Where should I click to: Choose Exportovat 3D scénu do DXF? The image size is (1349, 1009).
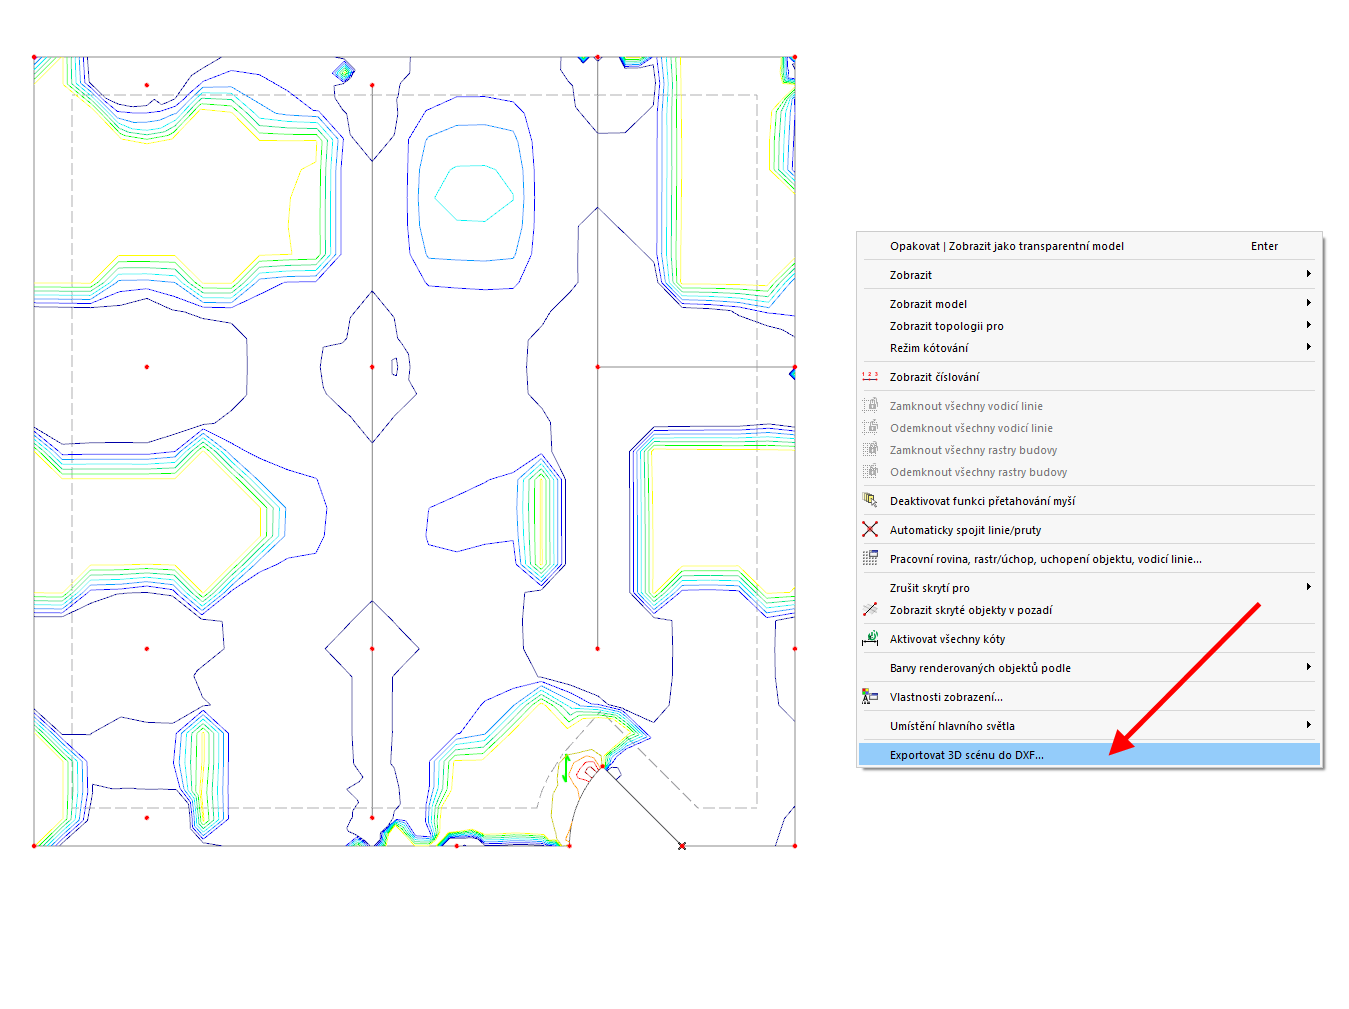(966, 755)
